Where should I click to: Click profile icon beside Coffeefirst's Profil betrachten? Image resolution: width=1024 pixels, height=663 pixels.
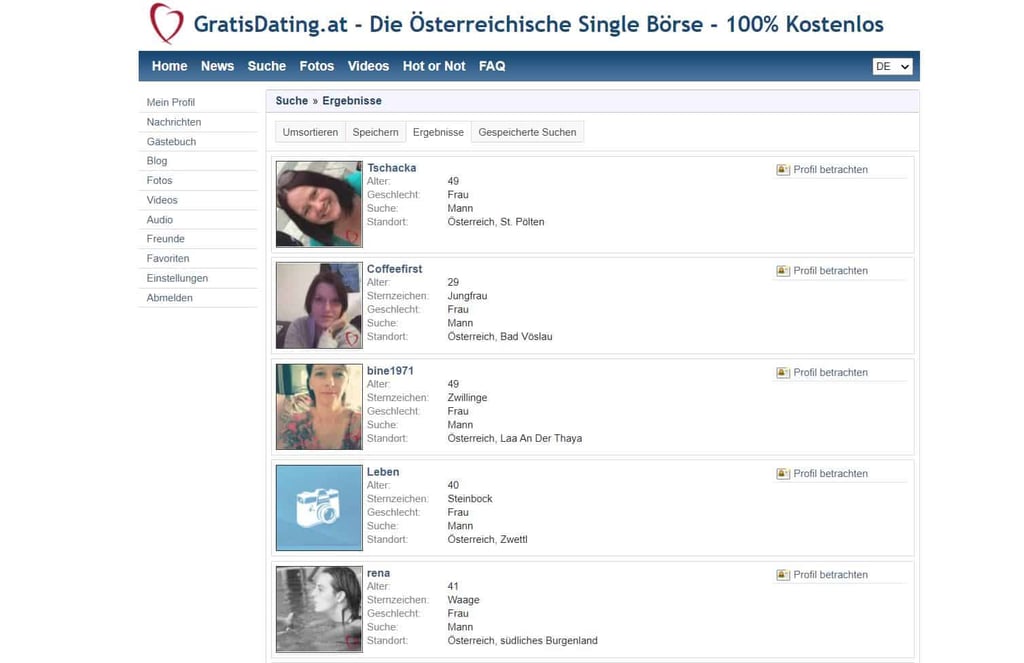click(783, 271)
